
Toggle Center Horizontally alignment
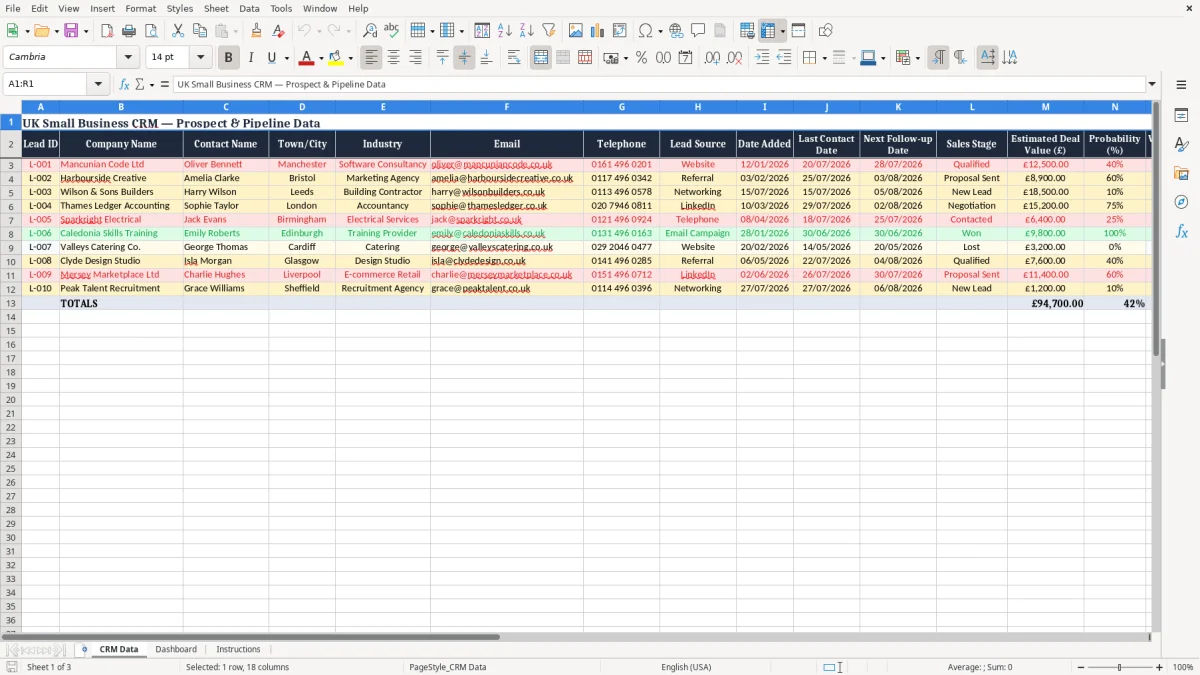[x=393, y=58]
